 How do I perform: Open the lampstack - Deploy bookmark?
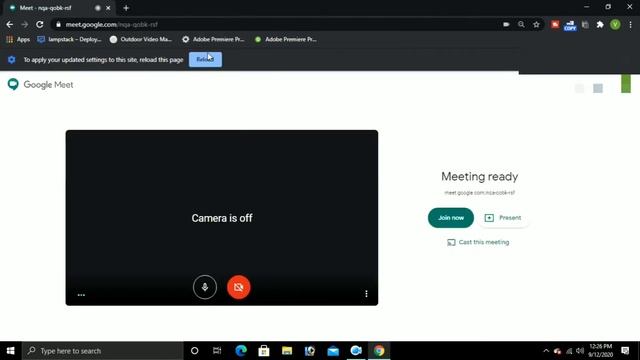(69, 39)
